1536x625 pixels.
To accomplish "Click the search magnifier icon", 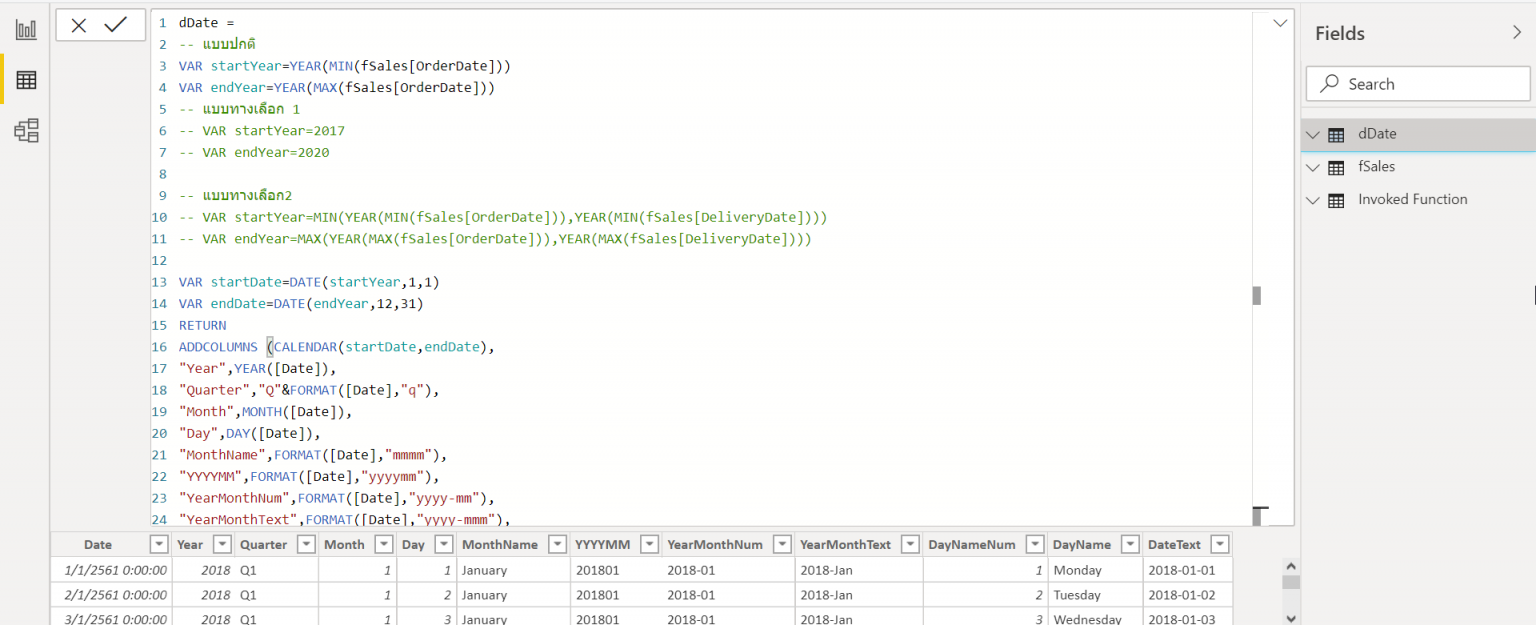I will point(1329,84).
